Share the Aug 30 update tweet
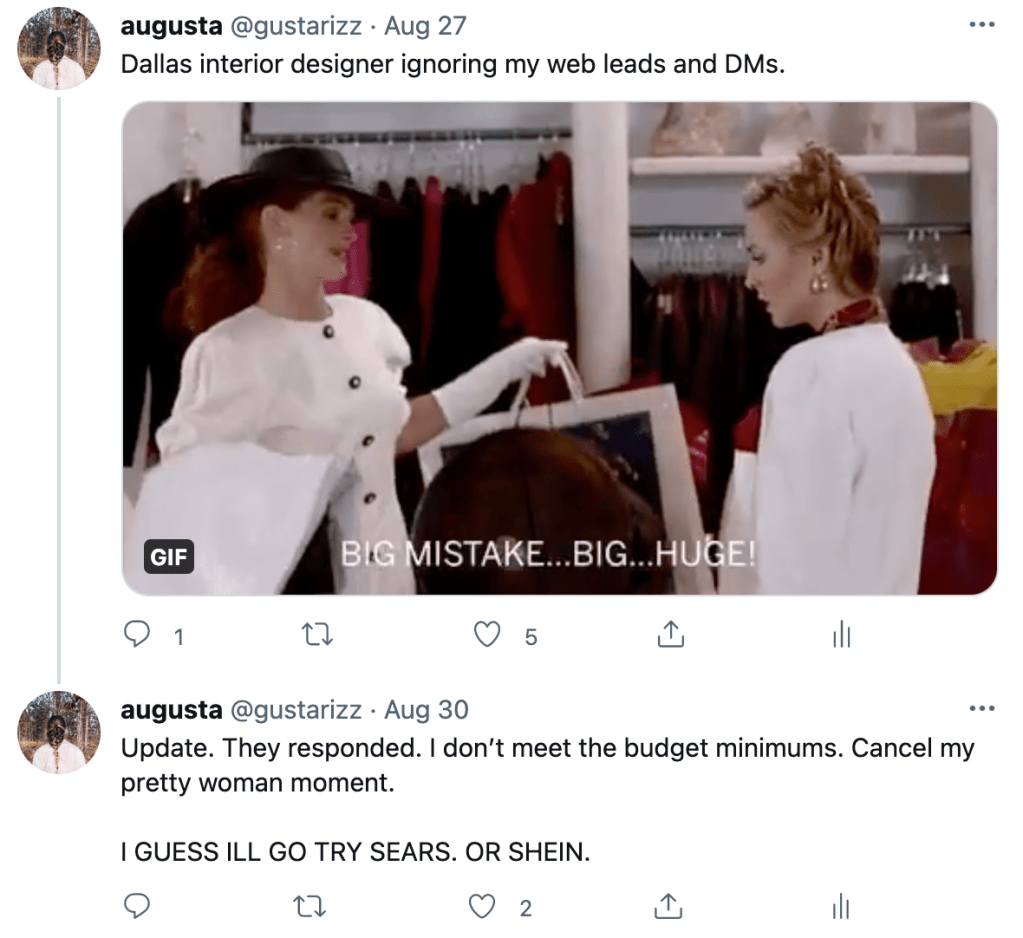The width and height of the screenshot is (1023, 938). pos(669,905)
